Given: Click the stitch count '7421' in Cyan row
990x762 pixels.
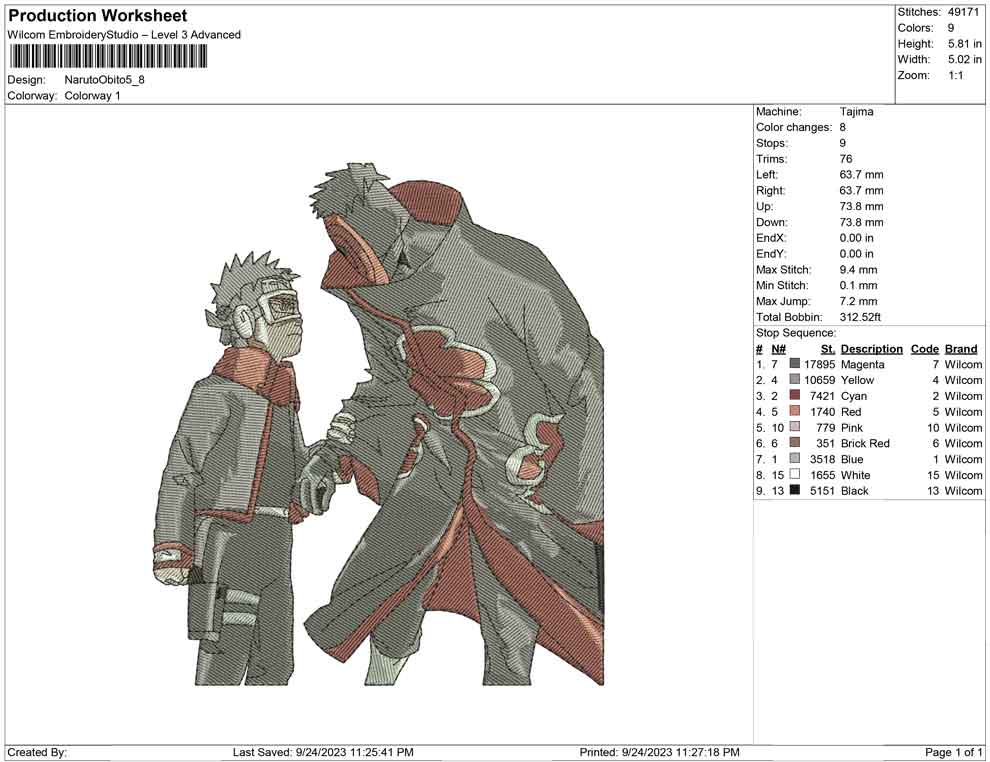Looking at the screenshot, I should [822, 396].
